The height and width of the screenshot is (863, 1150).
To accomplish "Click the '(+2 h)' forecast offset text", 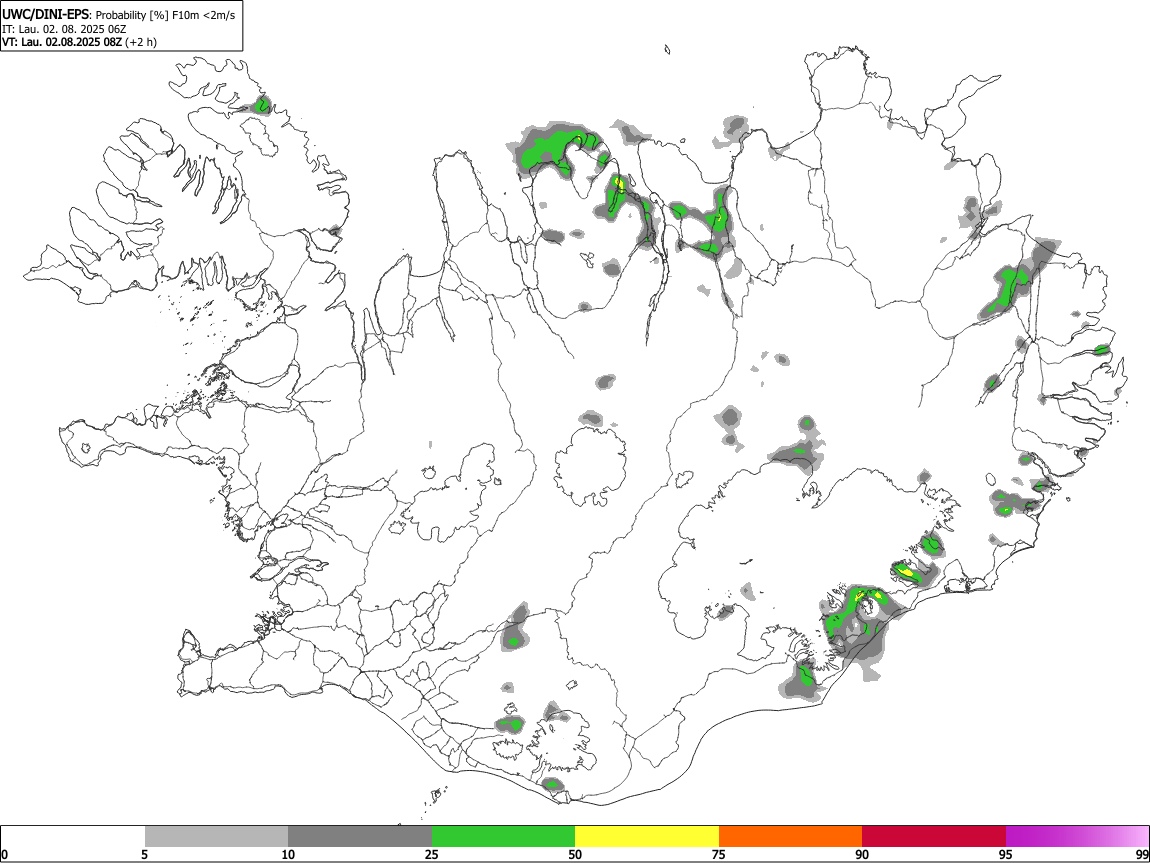I will pyautogui.click(x=141, y=42).
